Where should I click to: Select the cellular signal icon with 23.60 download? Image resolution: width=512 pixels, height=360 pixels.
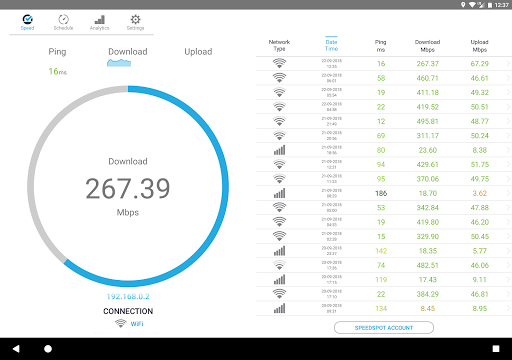tap(279, 150)
